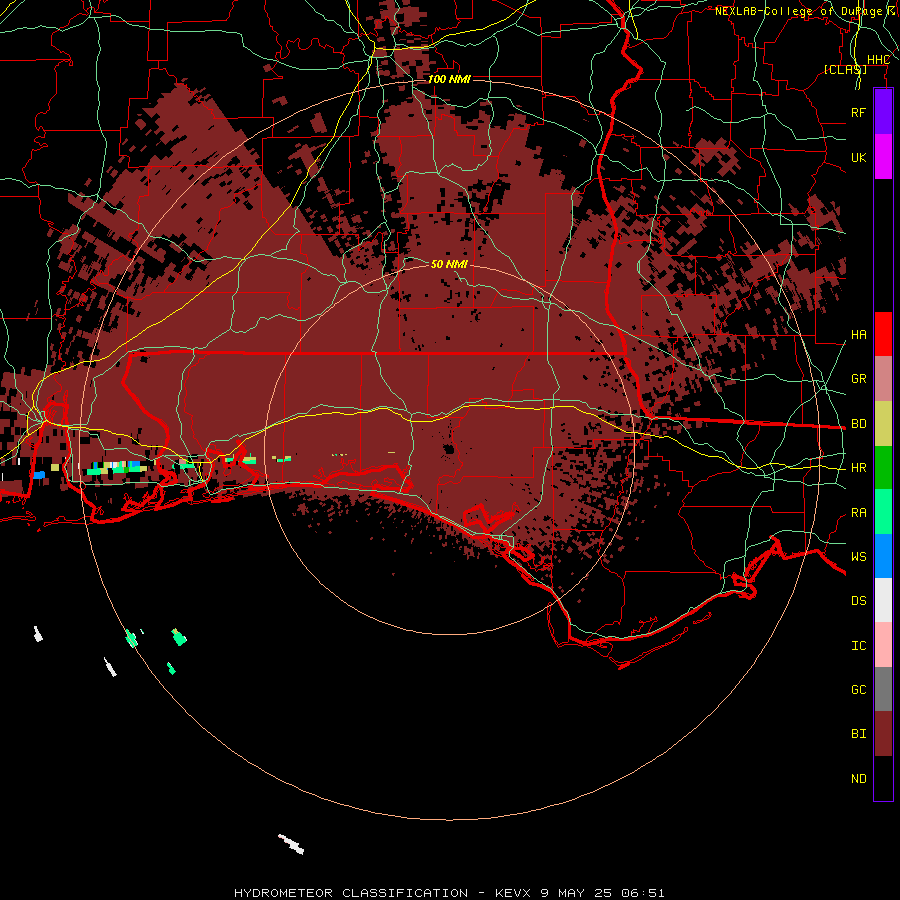Click the GC gray legend swatch
The height and width of the screenshot is (900, 900).
click(883, 689)
